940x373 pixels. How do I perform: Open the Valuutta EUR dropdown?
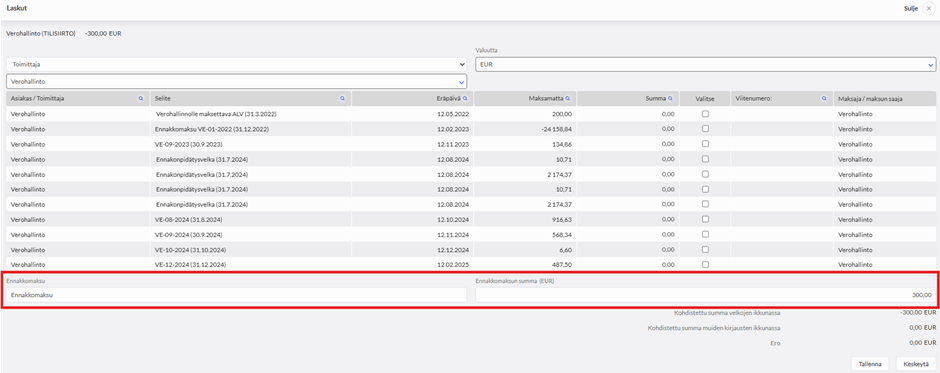point(706,64)
